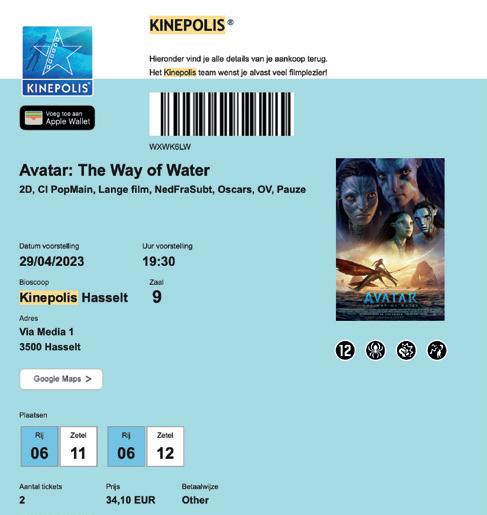Click the KINEPOLIS heading text

tap(187, 25)
